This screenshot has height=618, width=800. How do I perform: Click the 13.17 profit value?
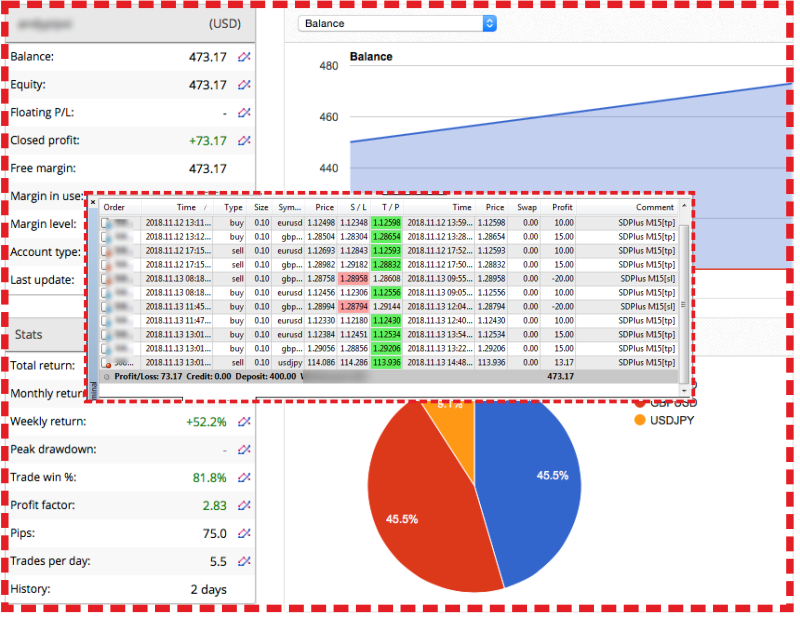click(x=564, y=362)
